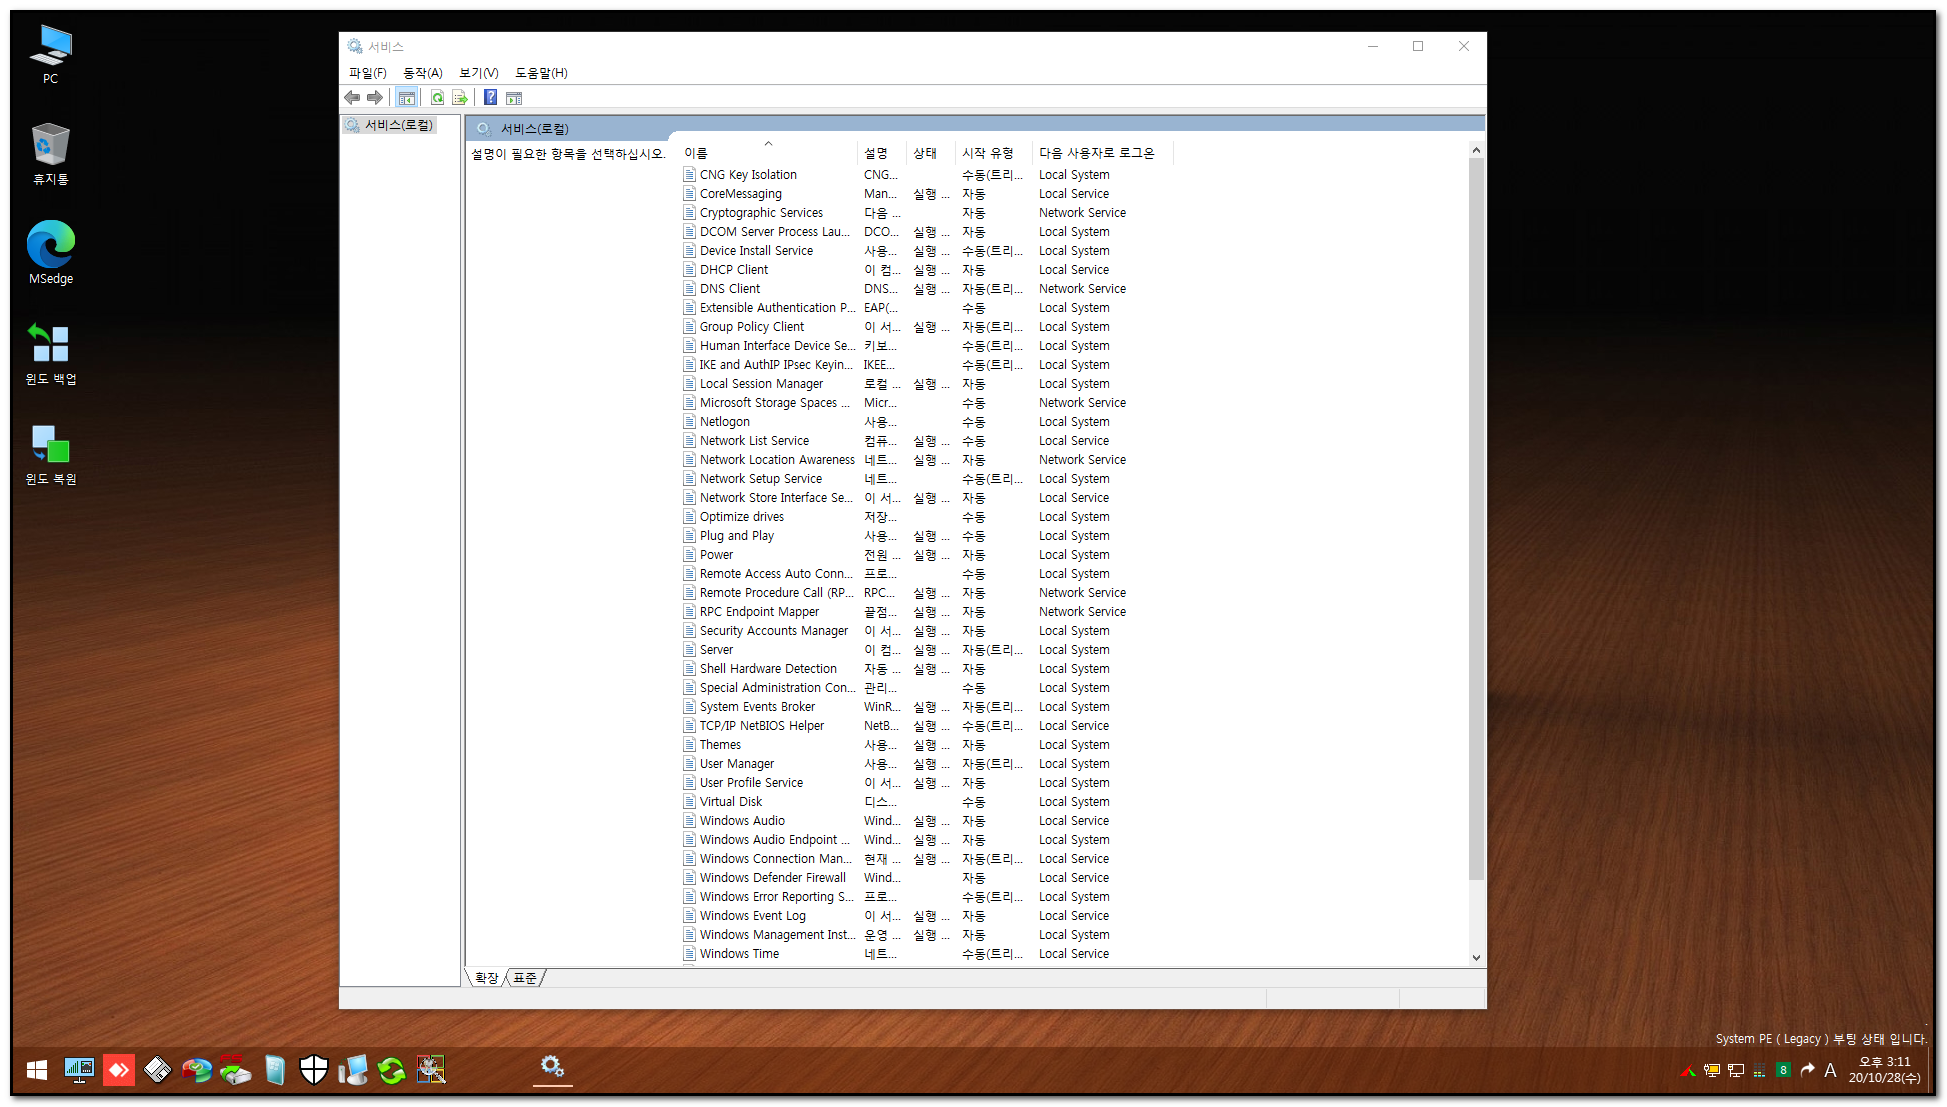
Task: Open the partition pie-chart taskbar icon
Action: 197,1070
